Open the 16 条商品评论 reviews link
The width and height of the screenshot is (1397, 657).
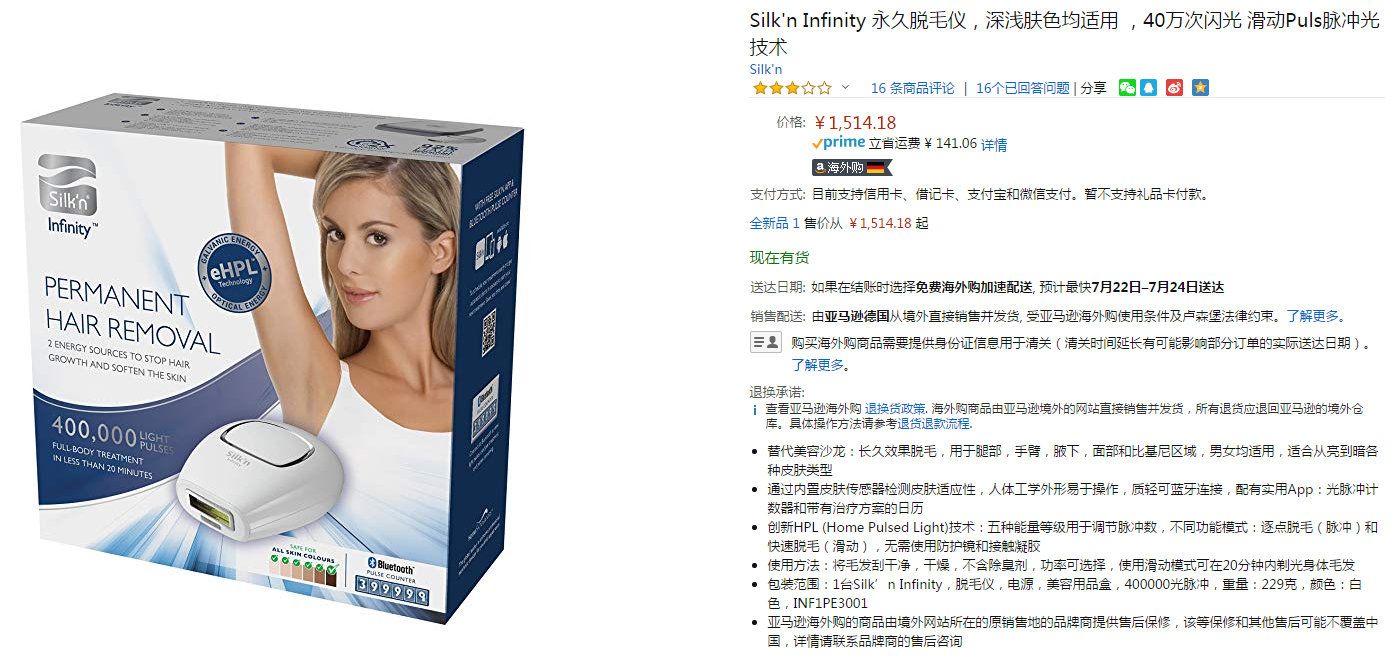click(x=912, y=88)
